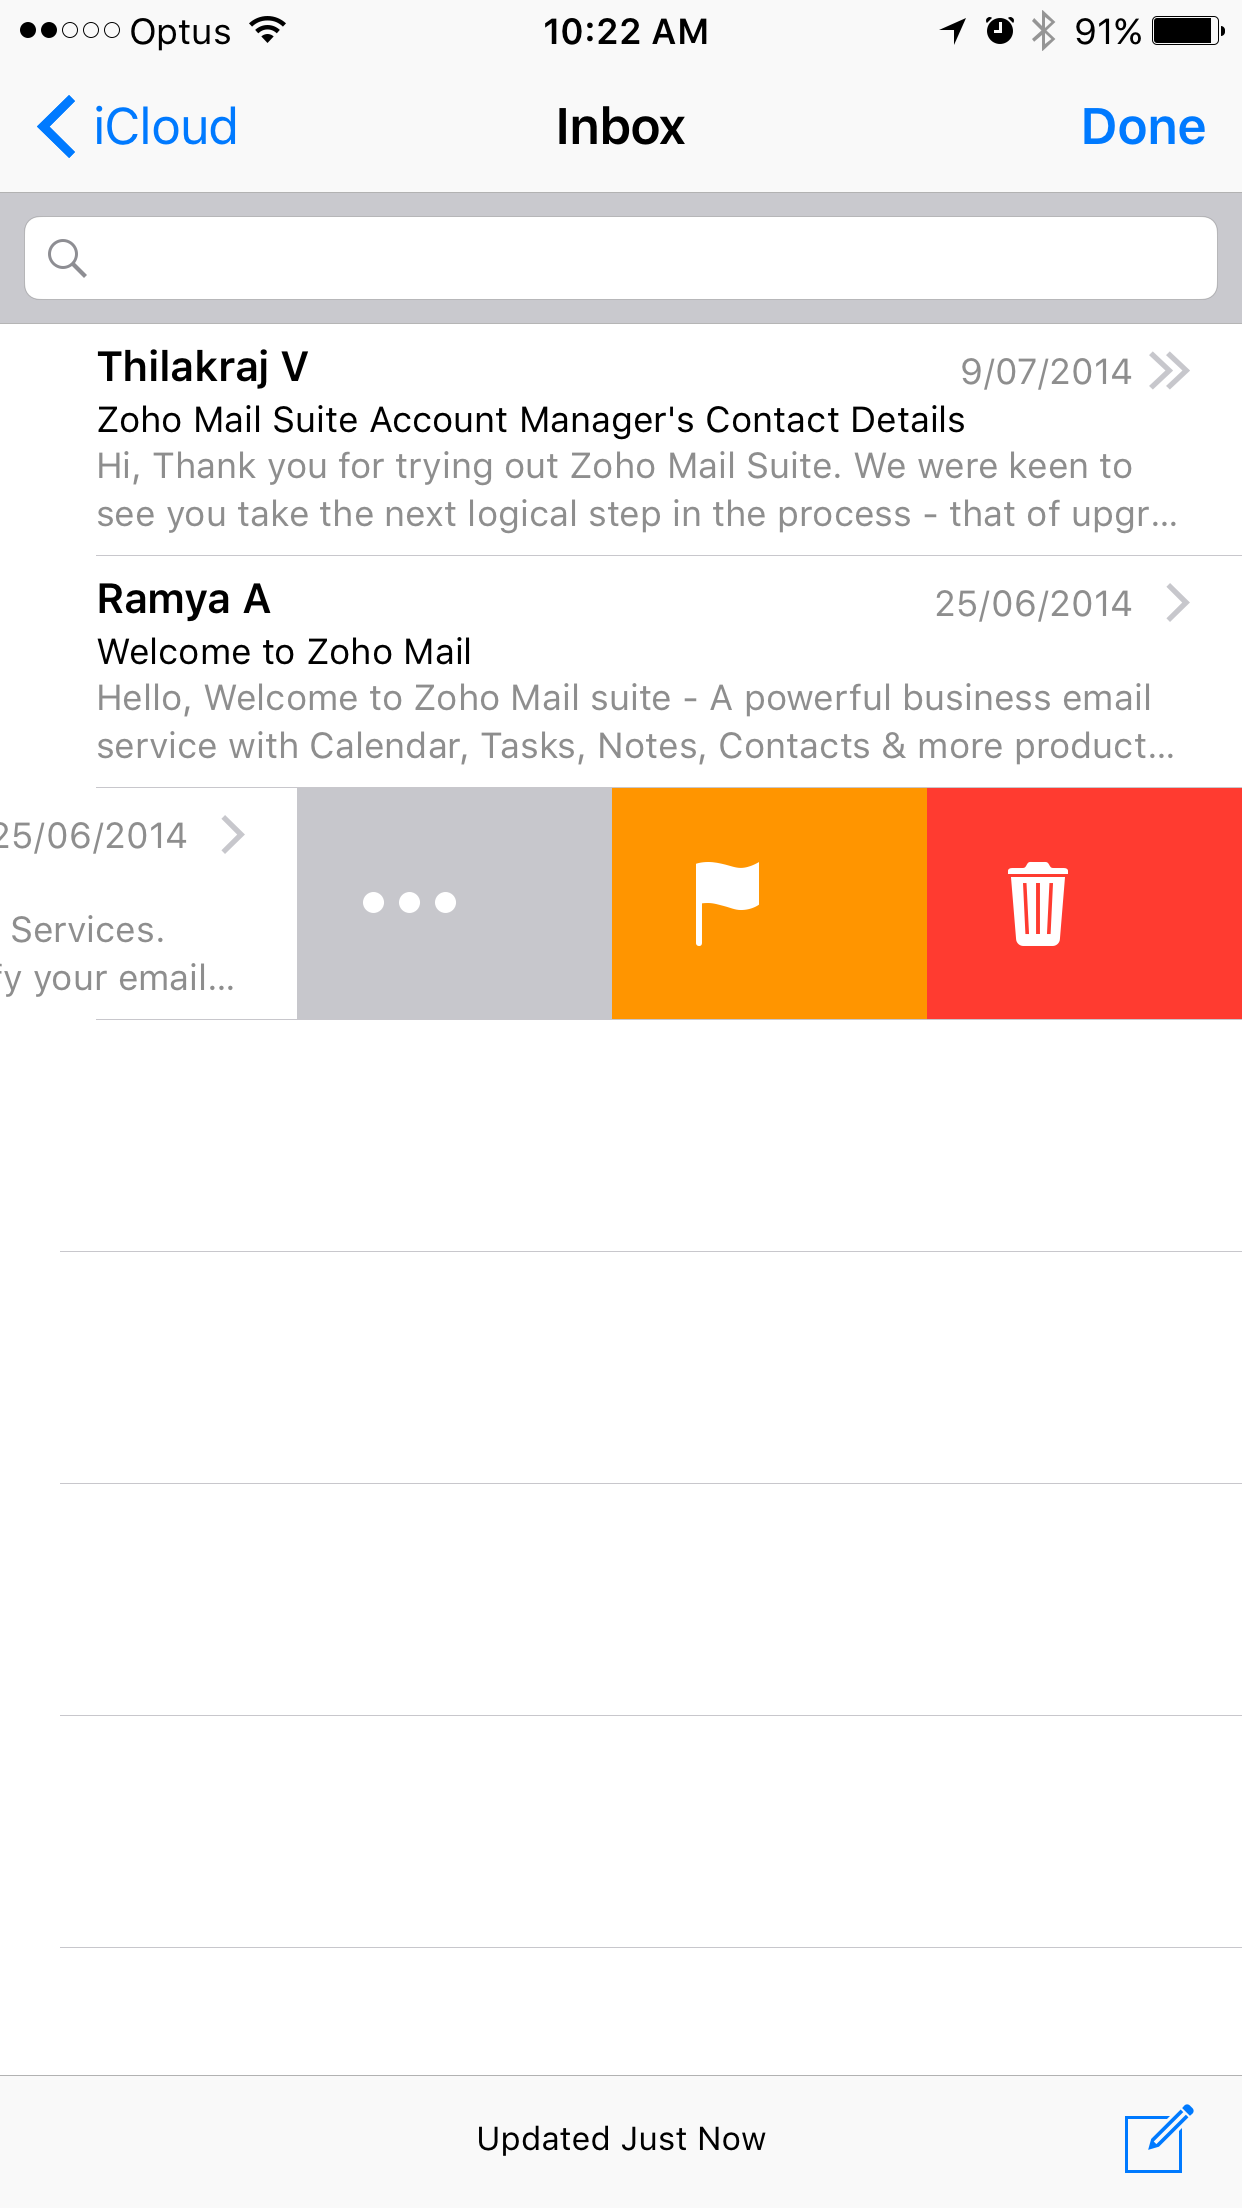Open the More options ellipsis action

point(454,903)
